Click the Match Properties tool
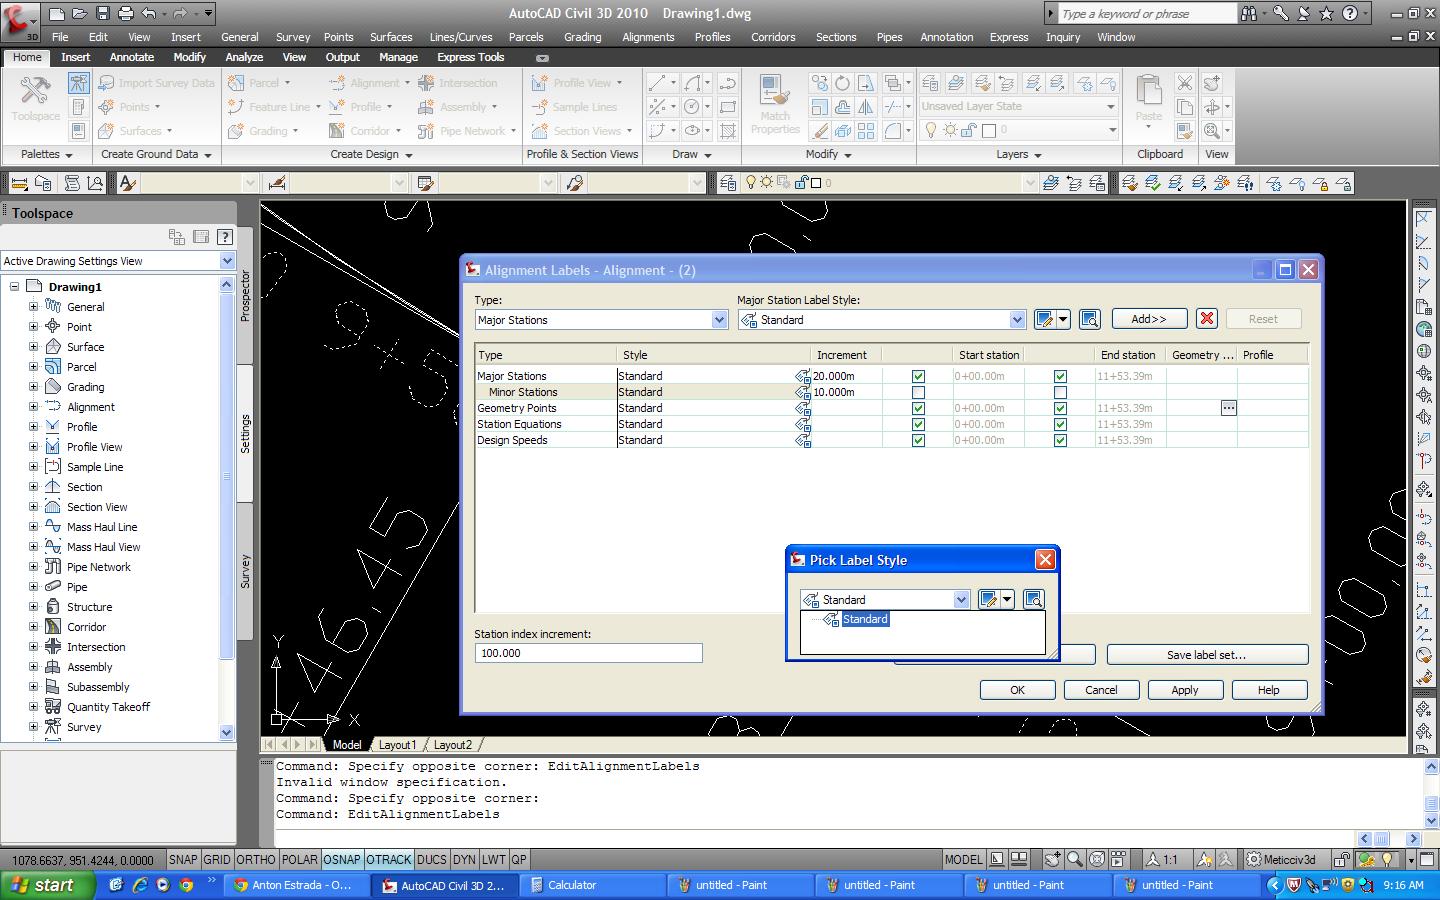The width and height of the screenshot is (1440, 900). pos(775,104)
